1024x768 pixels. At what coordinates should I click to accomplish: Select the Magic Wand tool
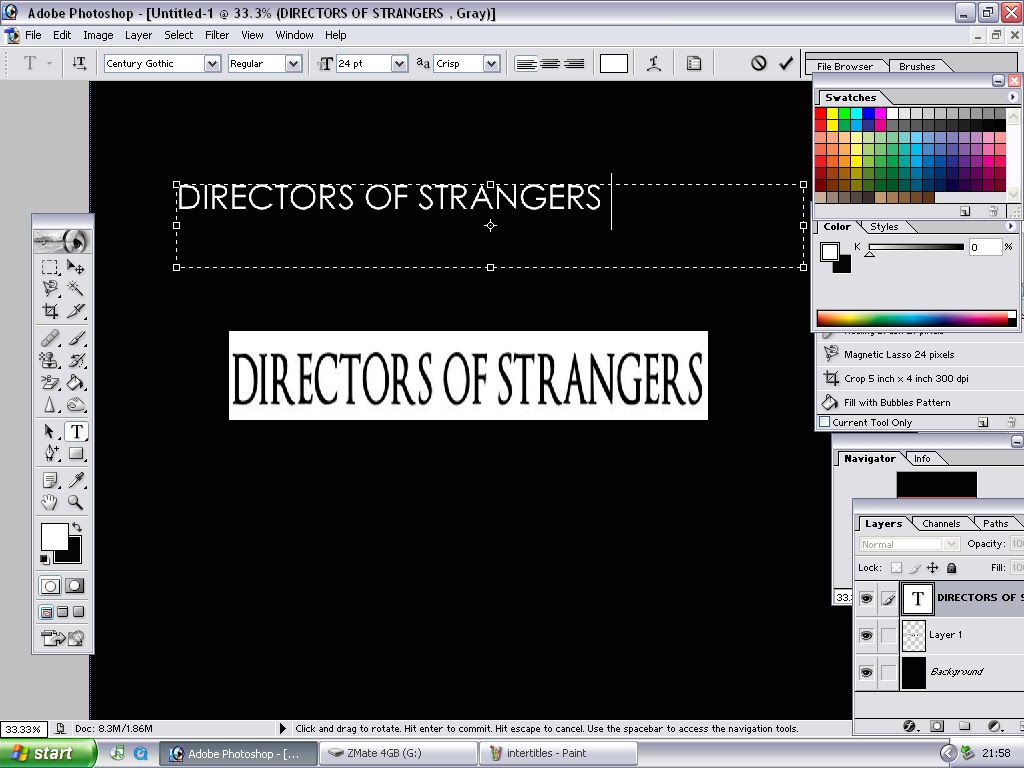pos(76,289)
